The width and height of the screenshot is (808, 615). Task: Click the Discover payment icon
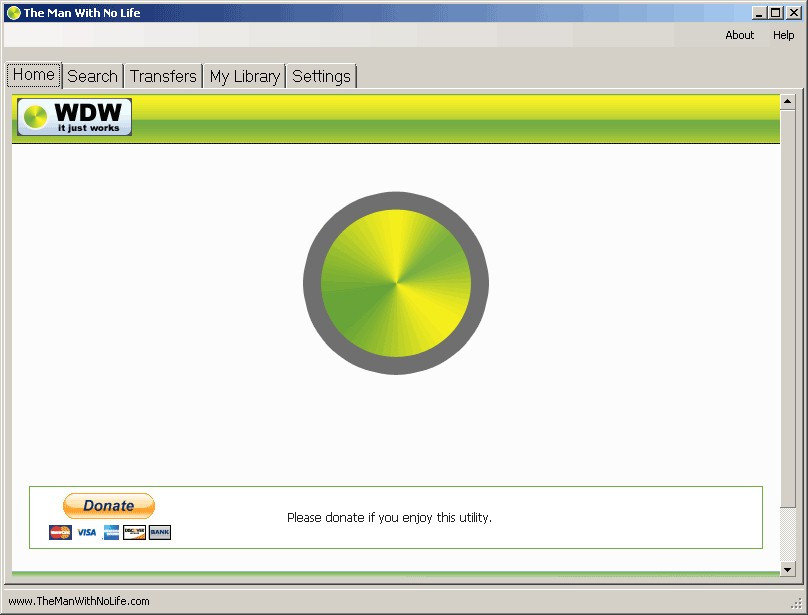[134, 532]
